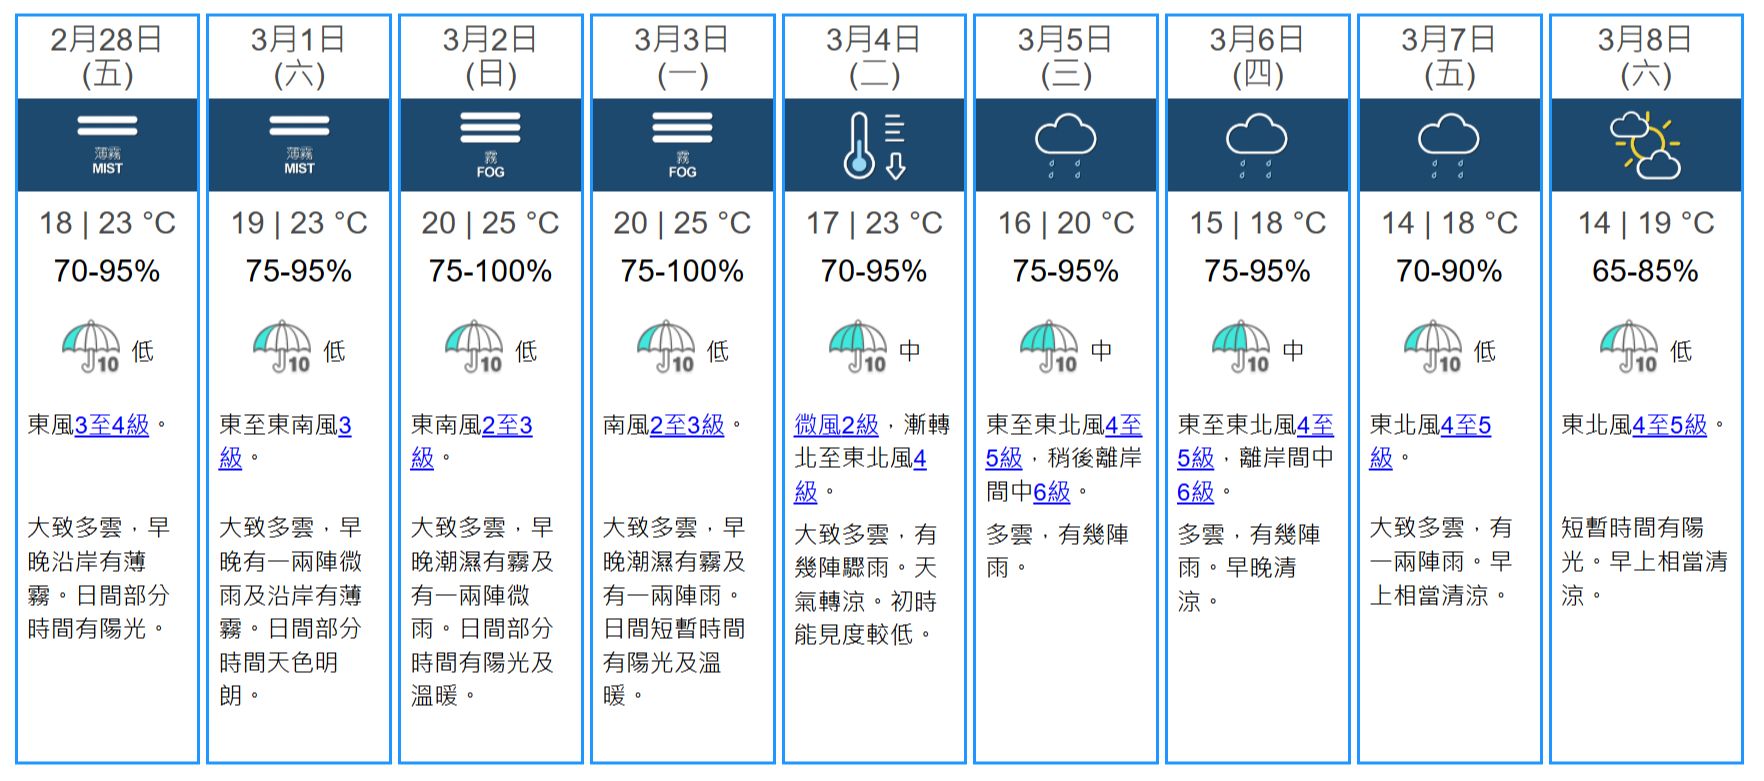Click the rain cloud icon for March 6
The height and width of the screenshot is (781, 1764).
point(1257,145)
